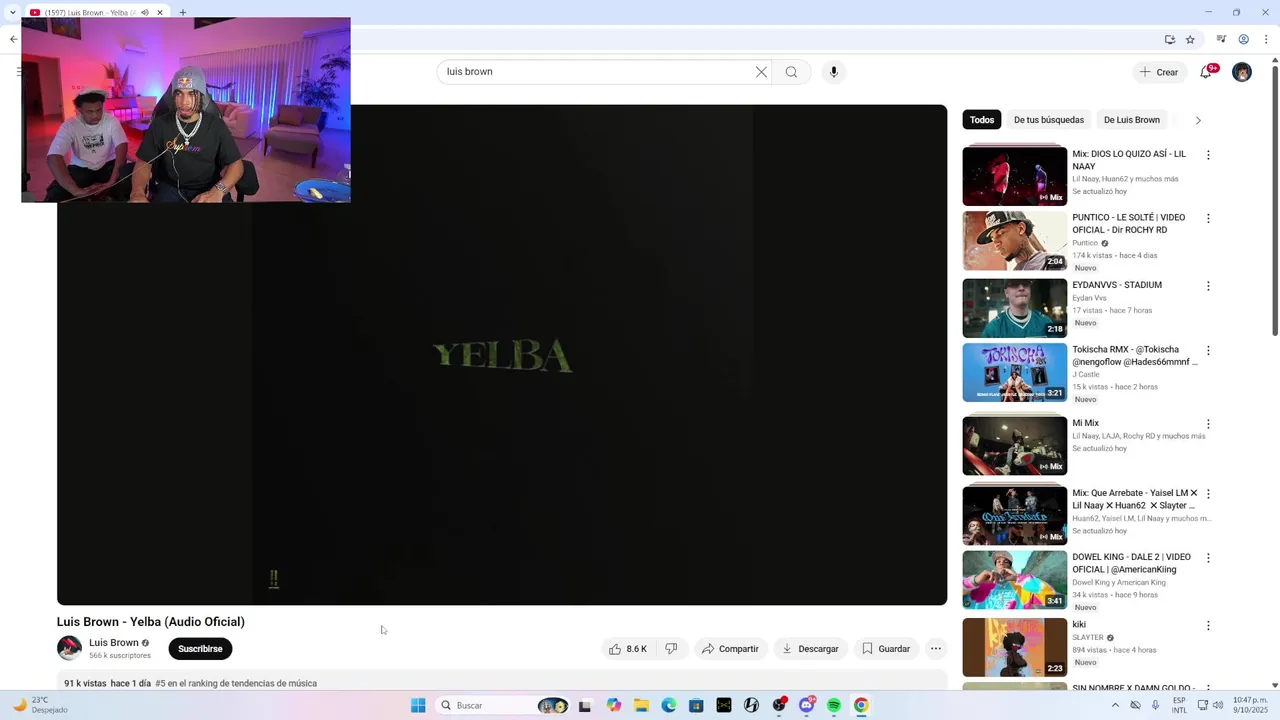This screenshot has height=720, width=1280.
Task: Open options for 'Mix: Que Arrebate' playlist
Action: (x=1208, y=494)
